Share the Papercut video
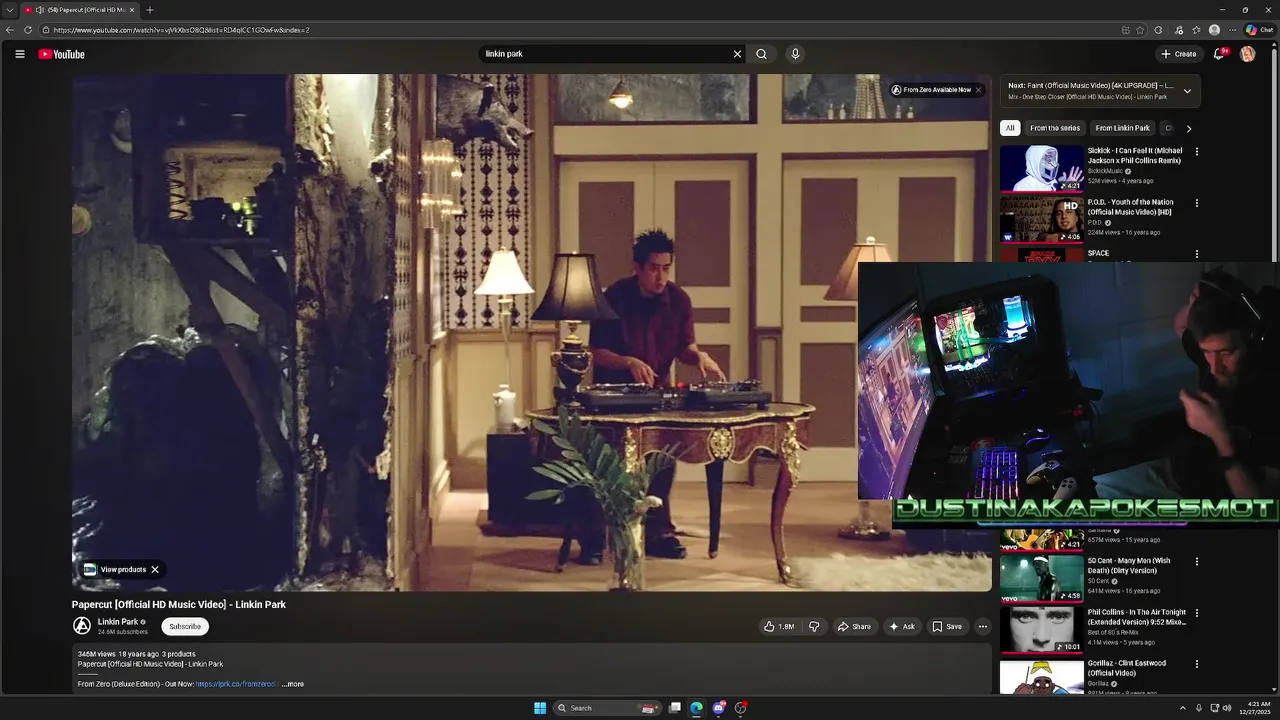This screenshot has width=1280, height=720. (853, 626)
